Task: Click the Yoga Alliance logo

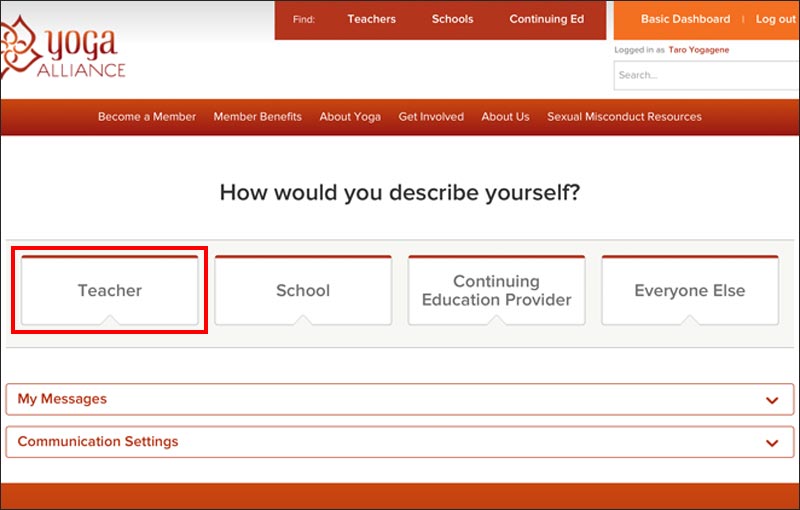Action: coord(63,47)
